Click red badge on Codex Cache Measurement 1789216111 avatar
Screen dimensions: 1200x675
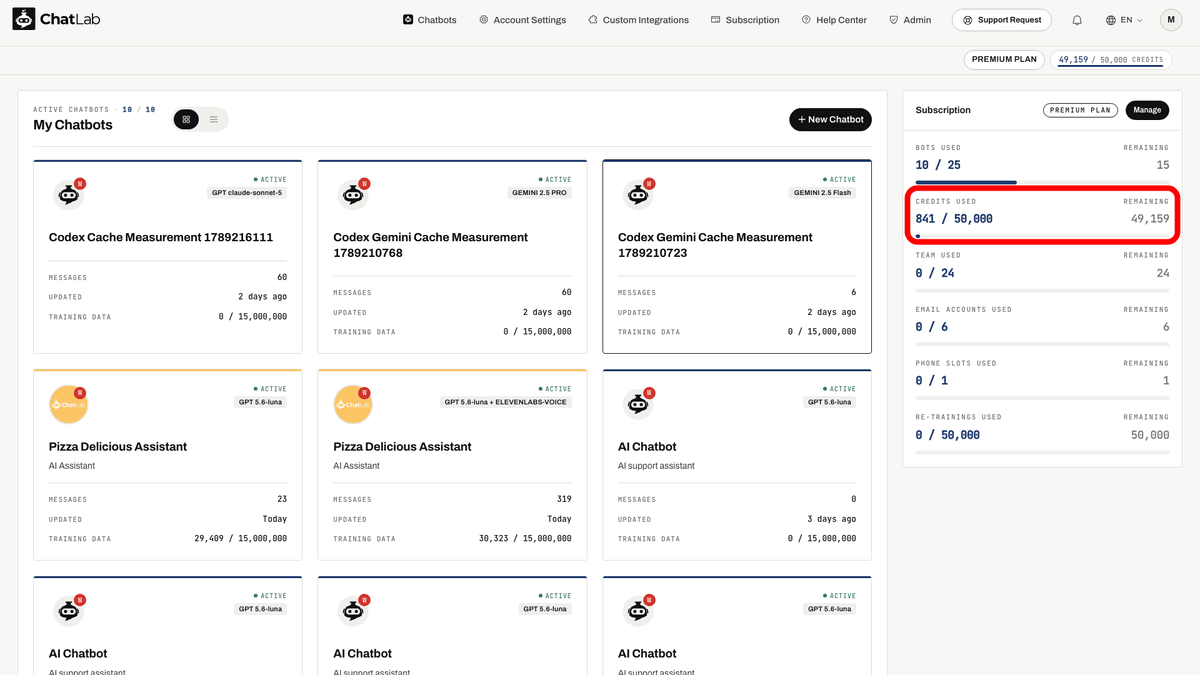[x=80, y=184]
